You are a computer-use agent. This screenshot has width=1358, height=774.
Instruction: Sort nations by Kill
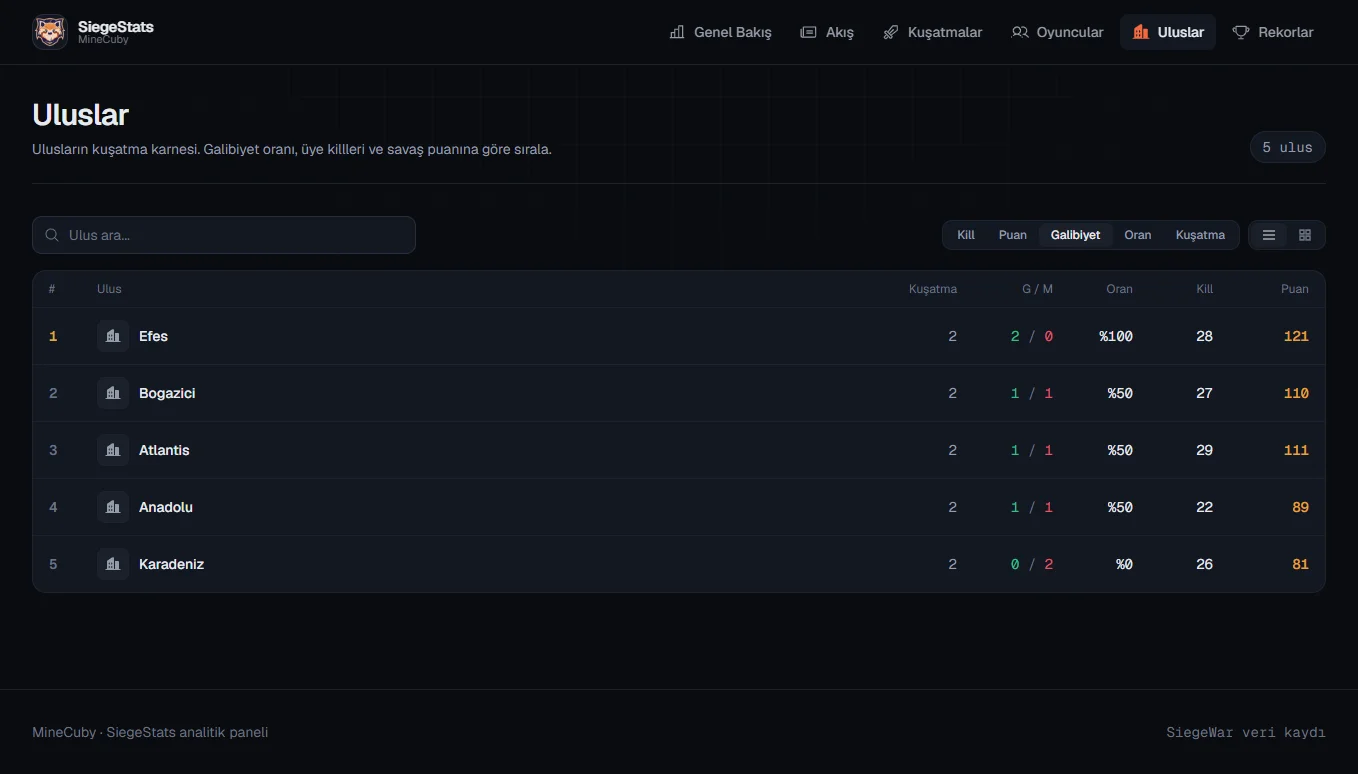pos(966,235)
